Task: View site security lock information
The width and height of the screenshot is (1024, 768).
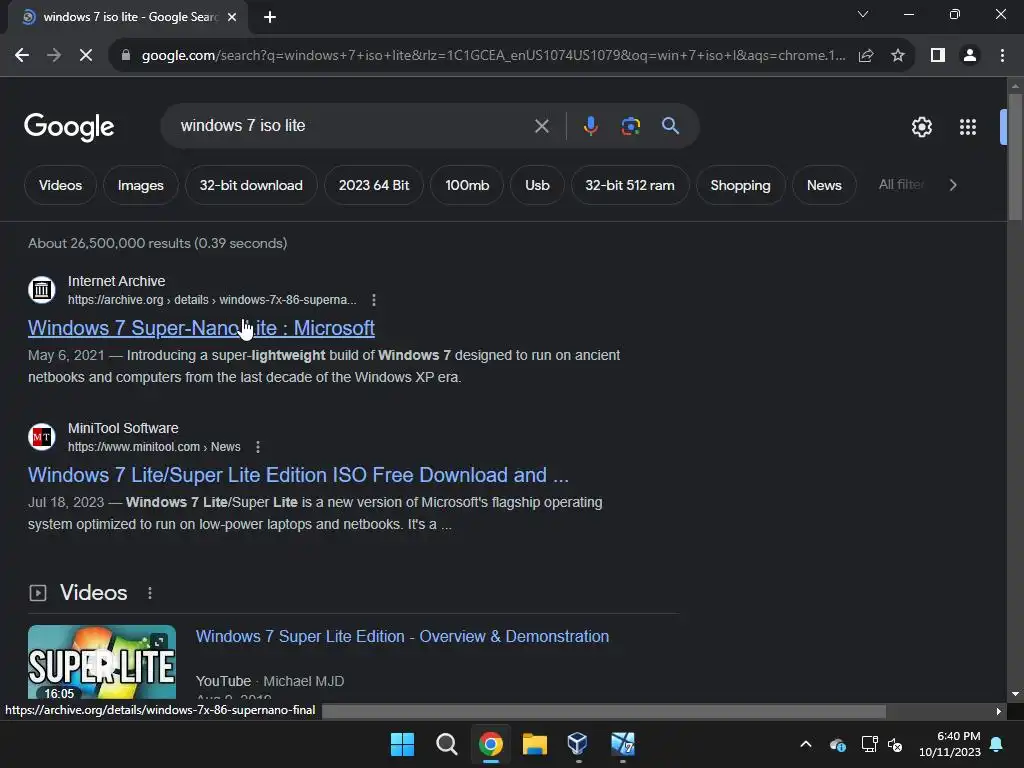Action: tap(125, 56)
